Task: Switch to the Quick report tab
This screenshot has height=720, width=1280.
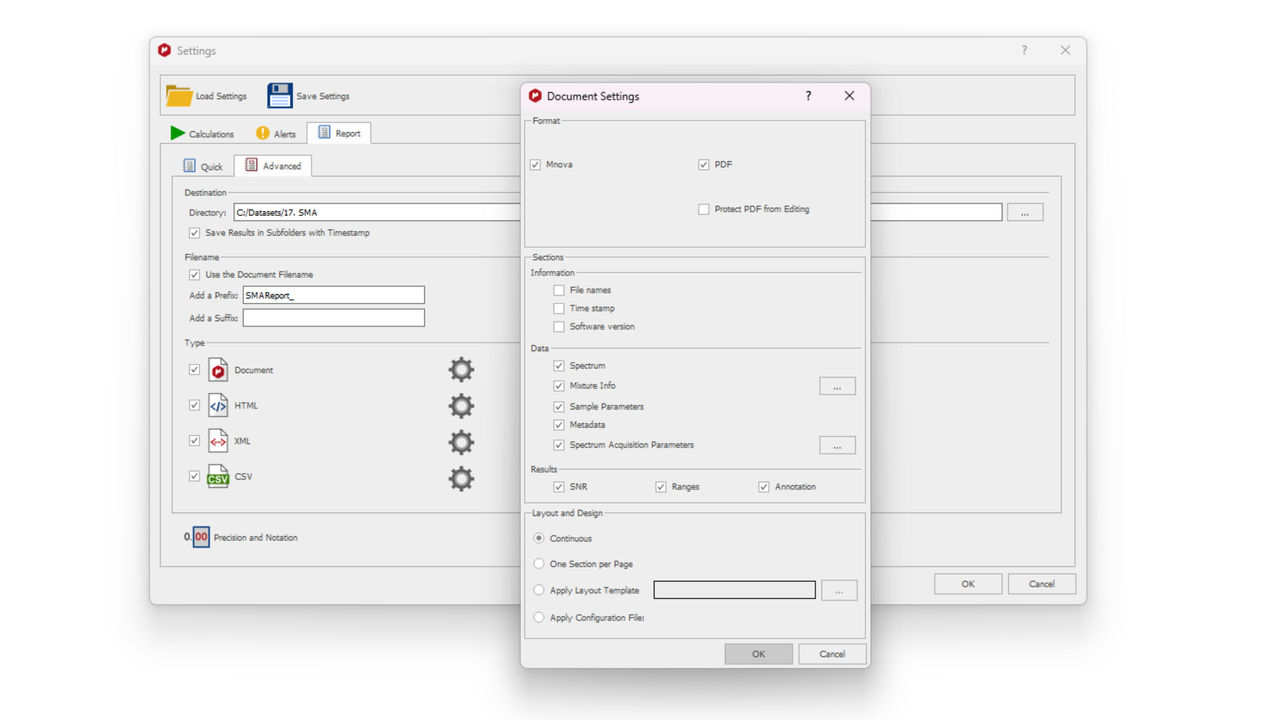Action: click(x=203, y=166)
